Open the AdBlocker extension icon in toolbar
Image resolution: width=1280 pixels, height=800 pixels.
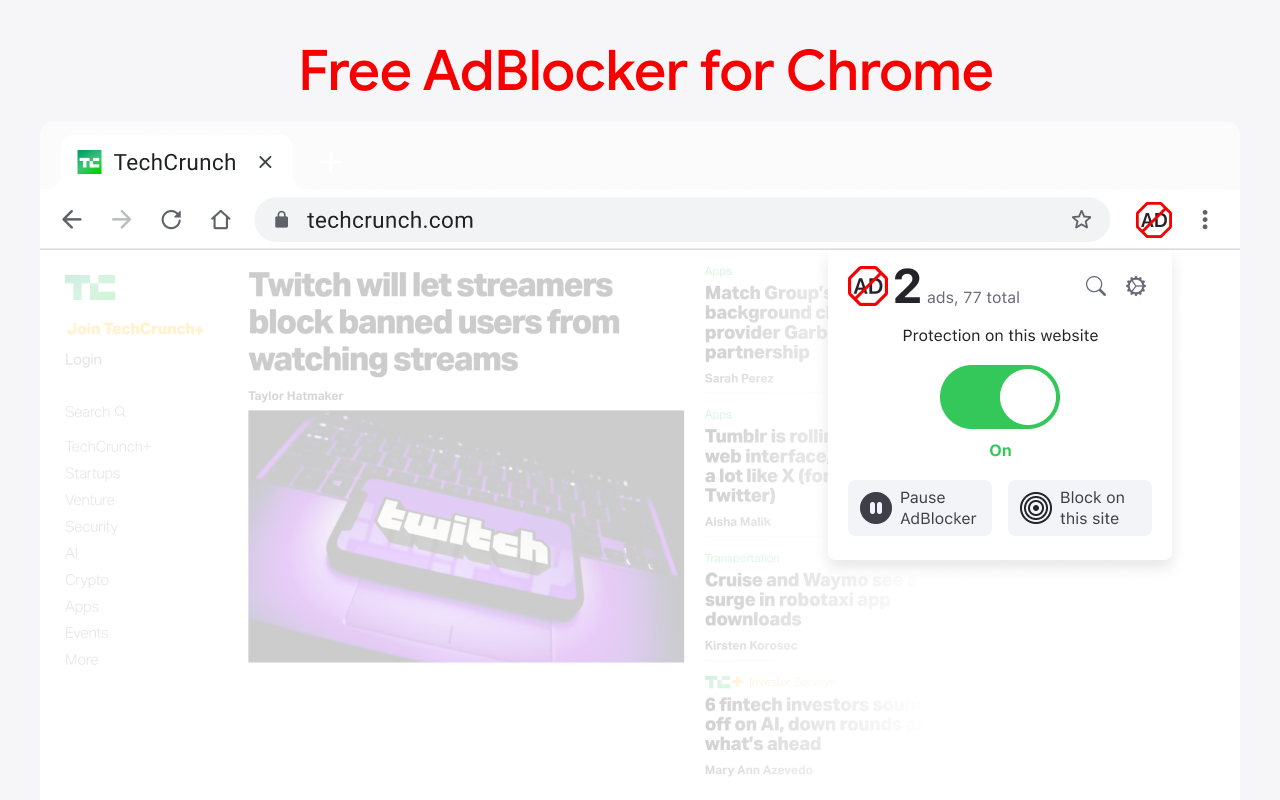click(1154, 220)
